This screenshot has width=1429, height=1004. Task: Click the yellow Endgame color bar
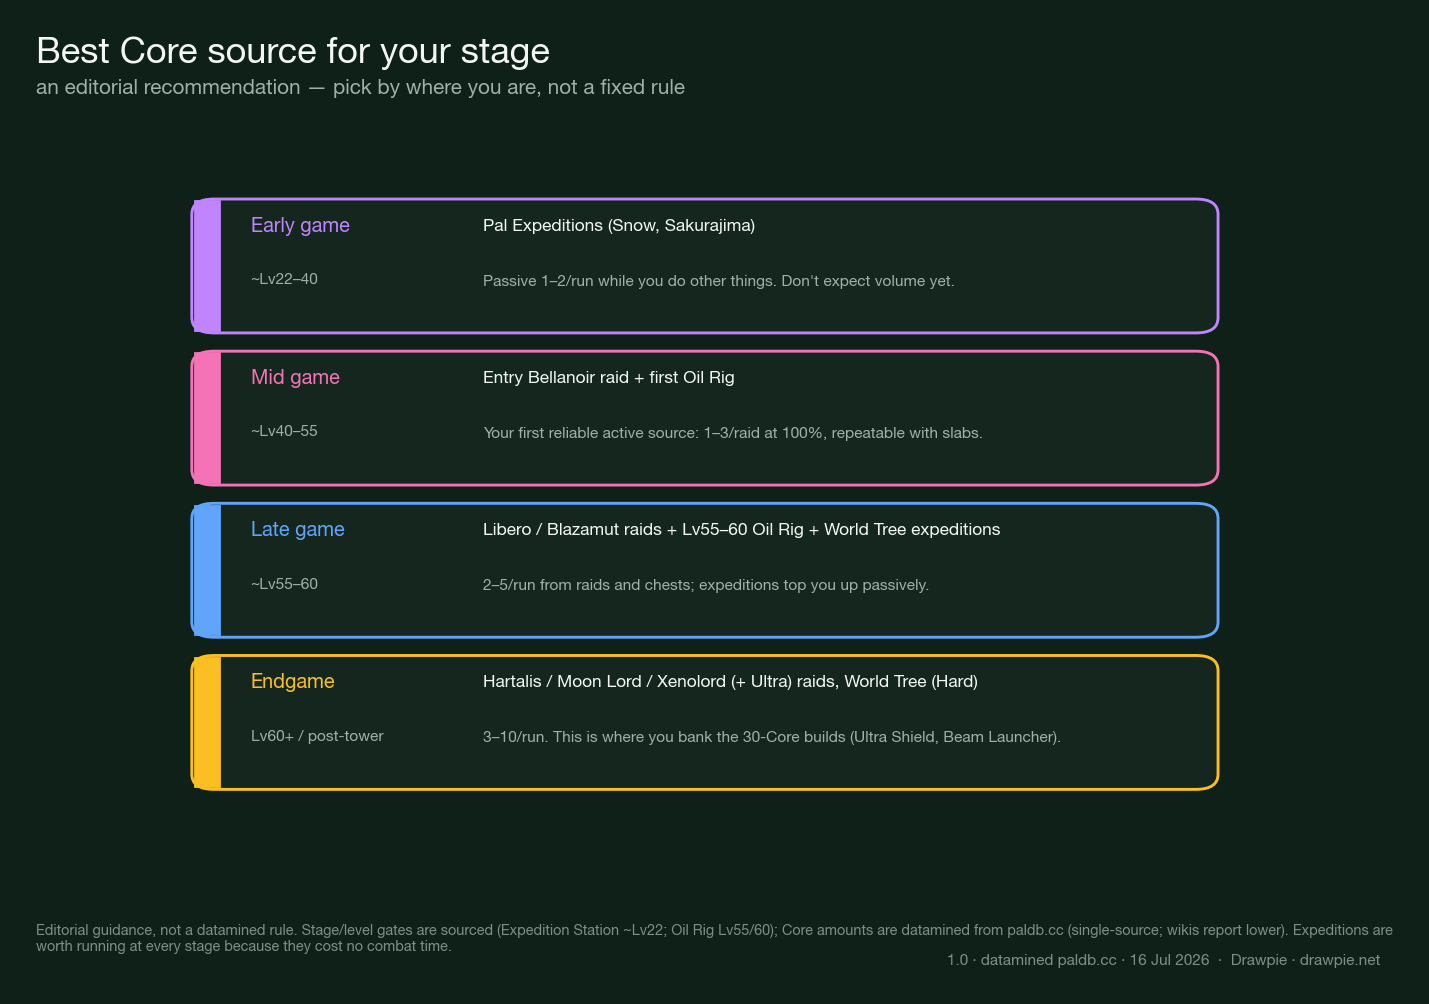pyautogui.click(x=207, y=722)
